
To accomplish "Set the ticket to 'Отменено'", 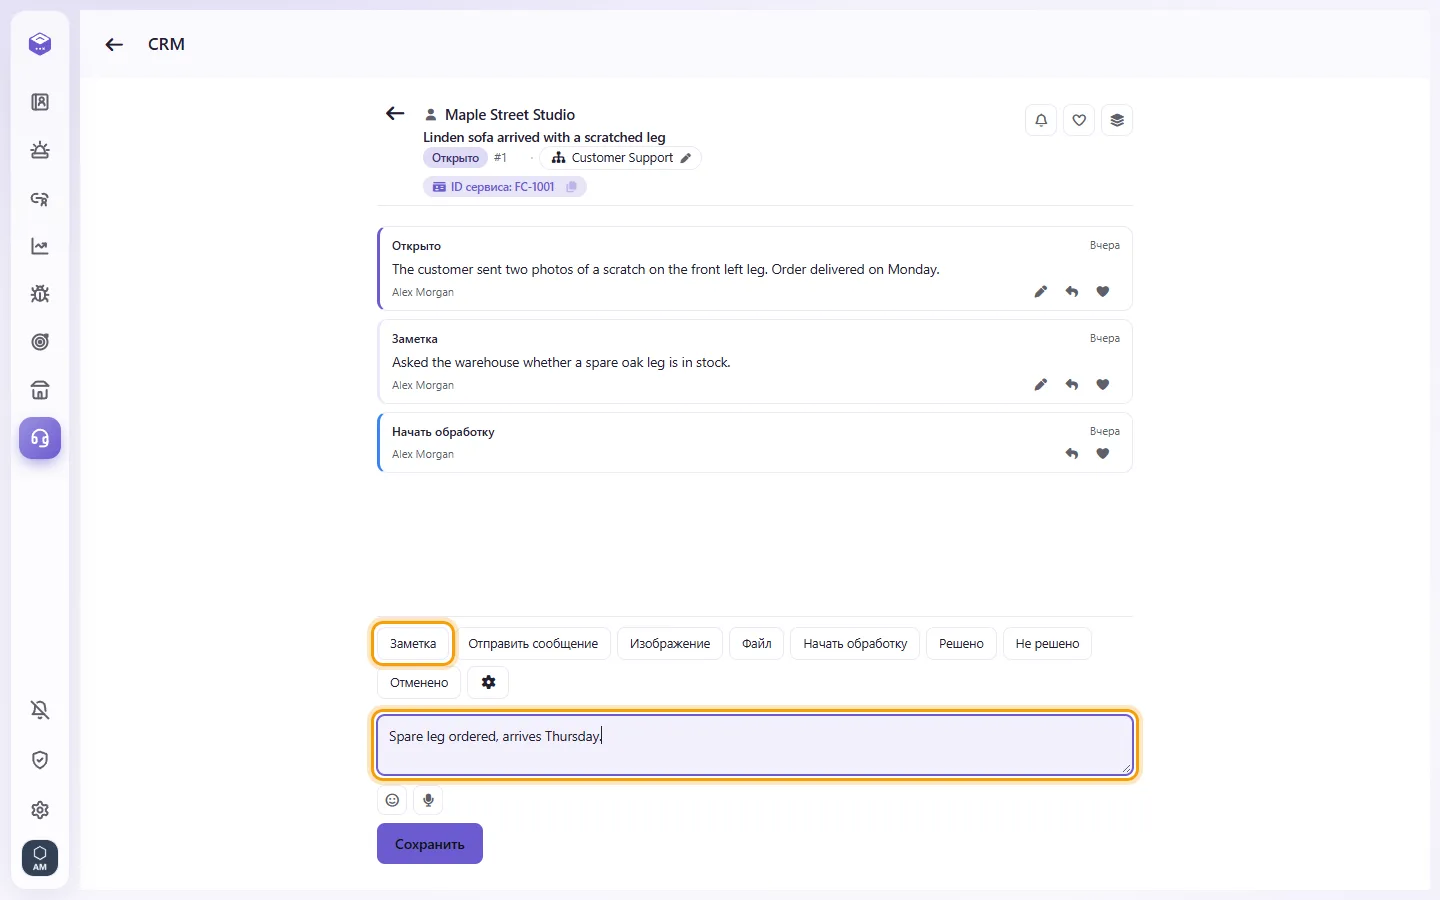I will 419,683.
